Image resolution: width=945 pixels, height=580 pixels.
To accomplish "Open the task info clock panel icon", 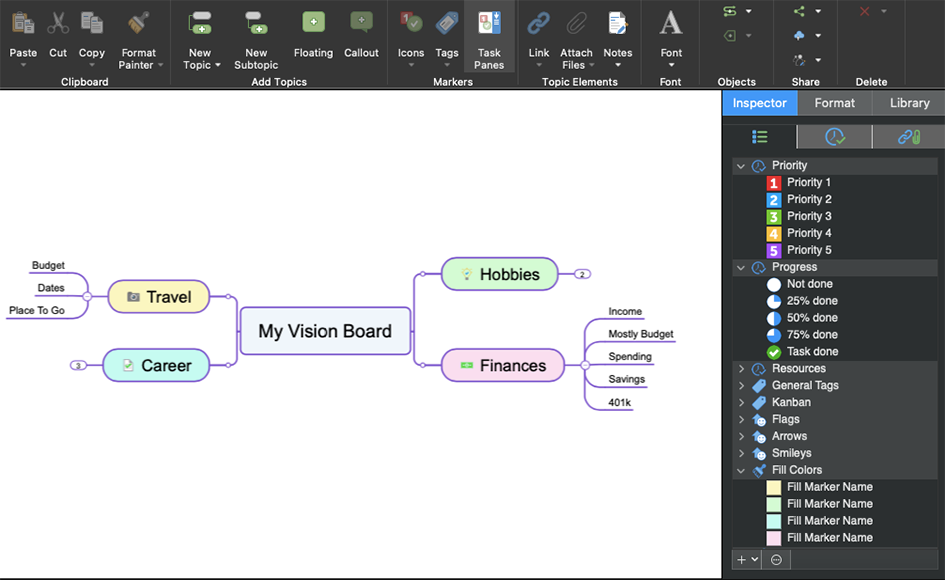I will 834,137.
